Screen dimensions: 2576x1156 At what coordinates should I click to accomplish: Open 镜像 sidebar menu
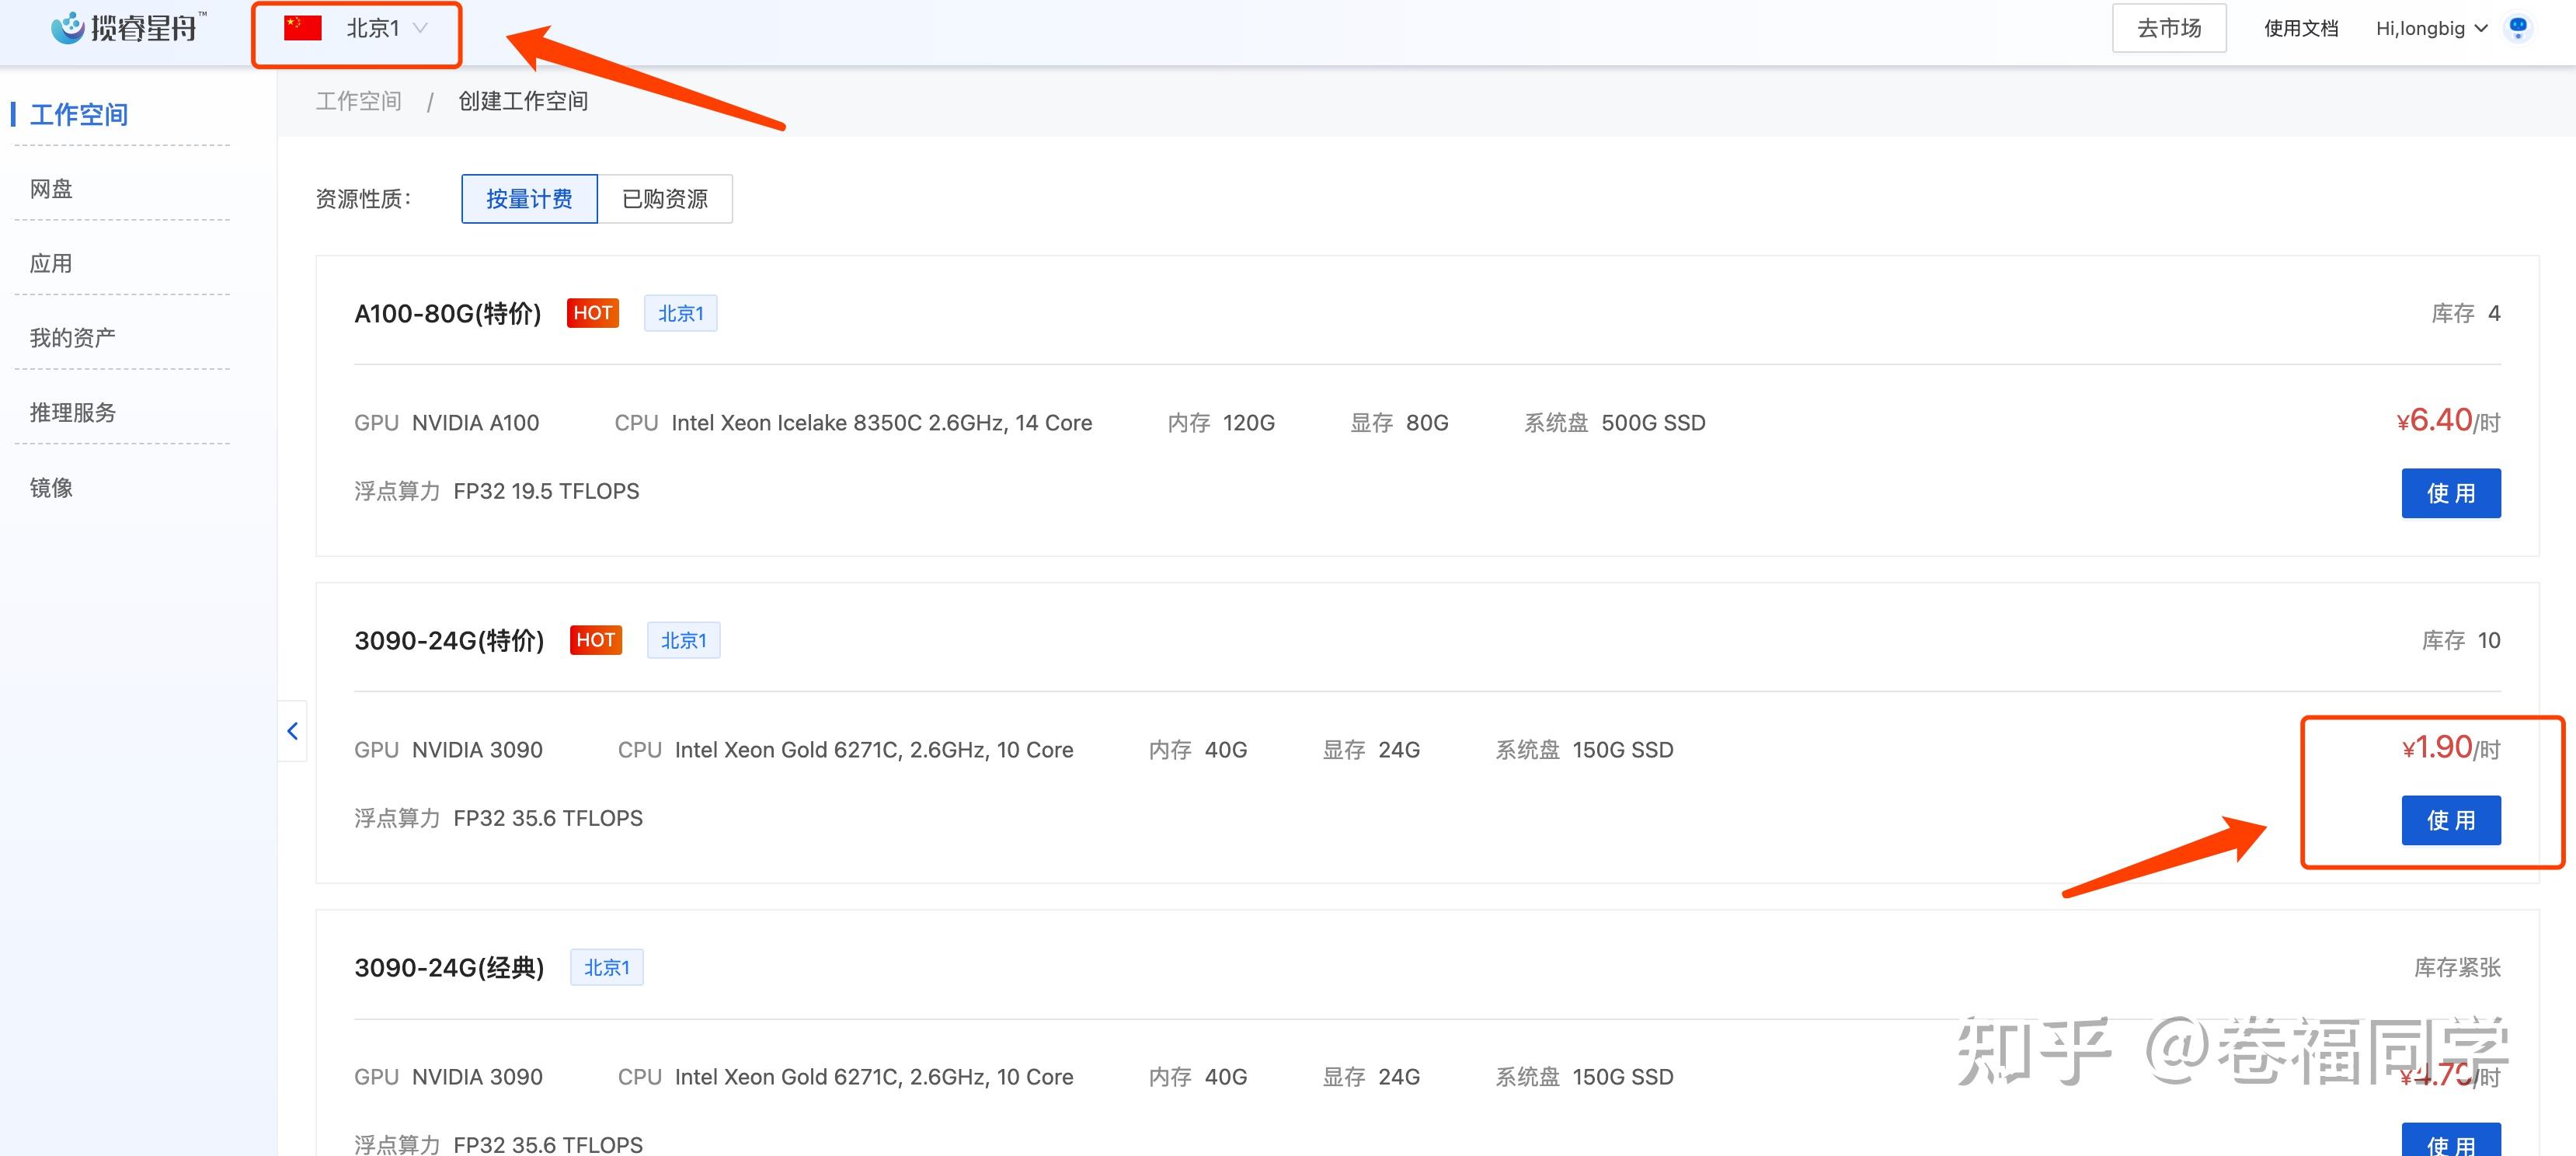pyautogui.click(x=51, y=487)
